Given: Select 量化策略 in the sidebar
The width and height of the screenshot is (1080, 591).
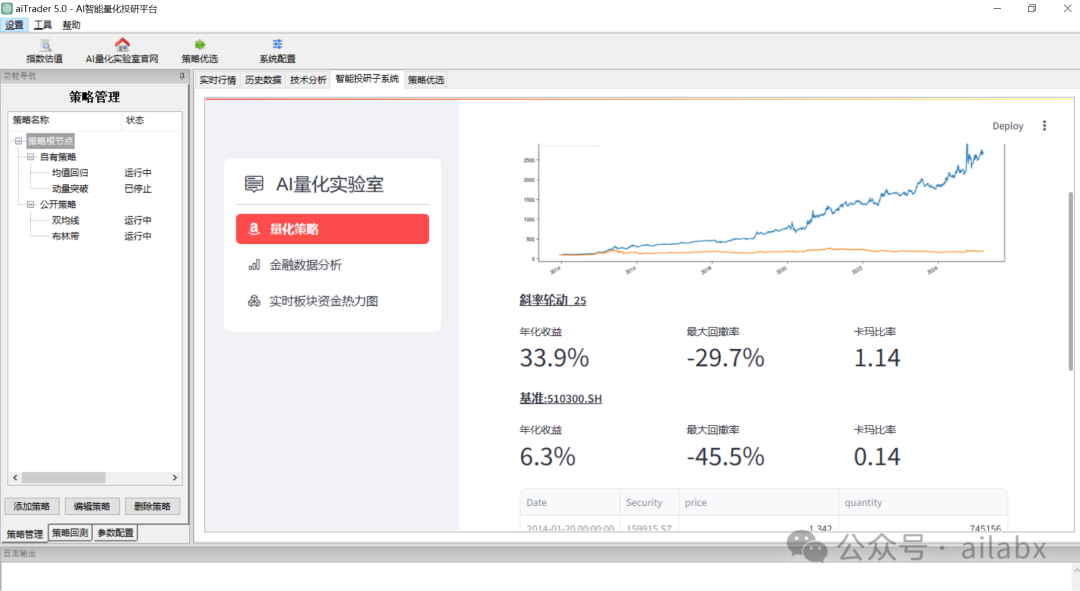Looking at the screenshot, I should click(x=332, y=229).
